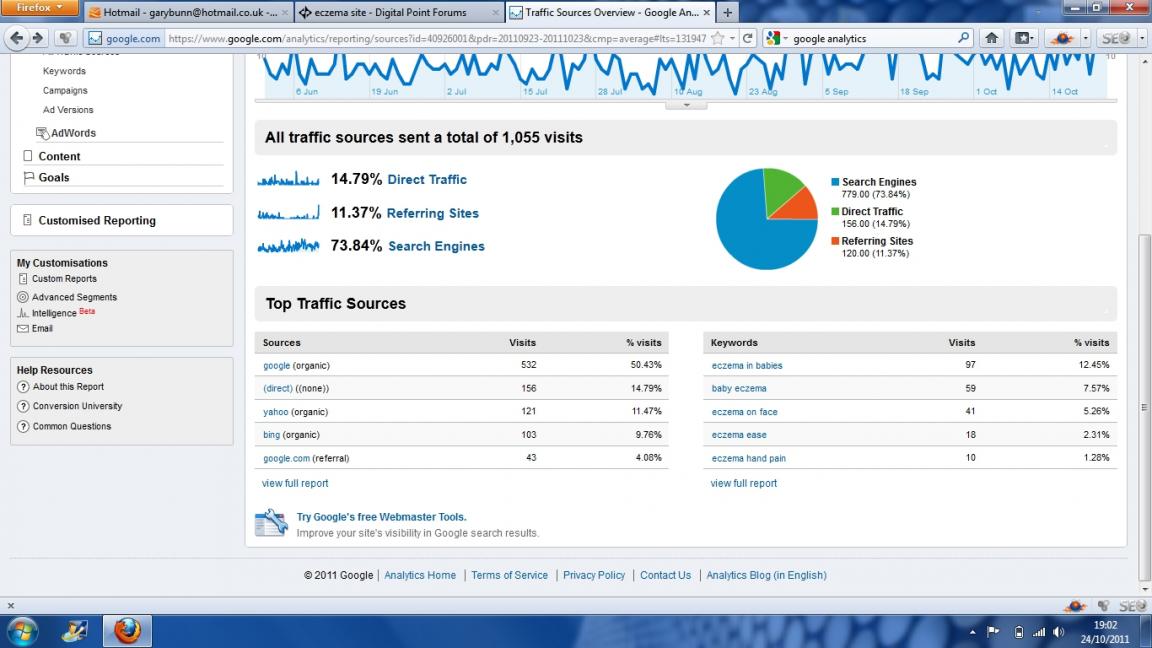Click the Goals flag icon
Image resolution: width=1152 pixels, height=648 pixels.
(29, 177)
